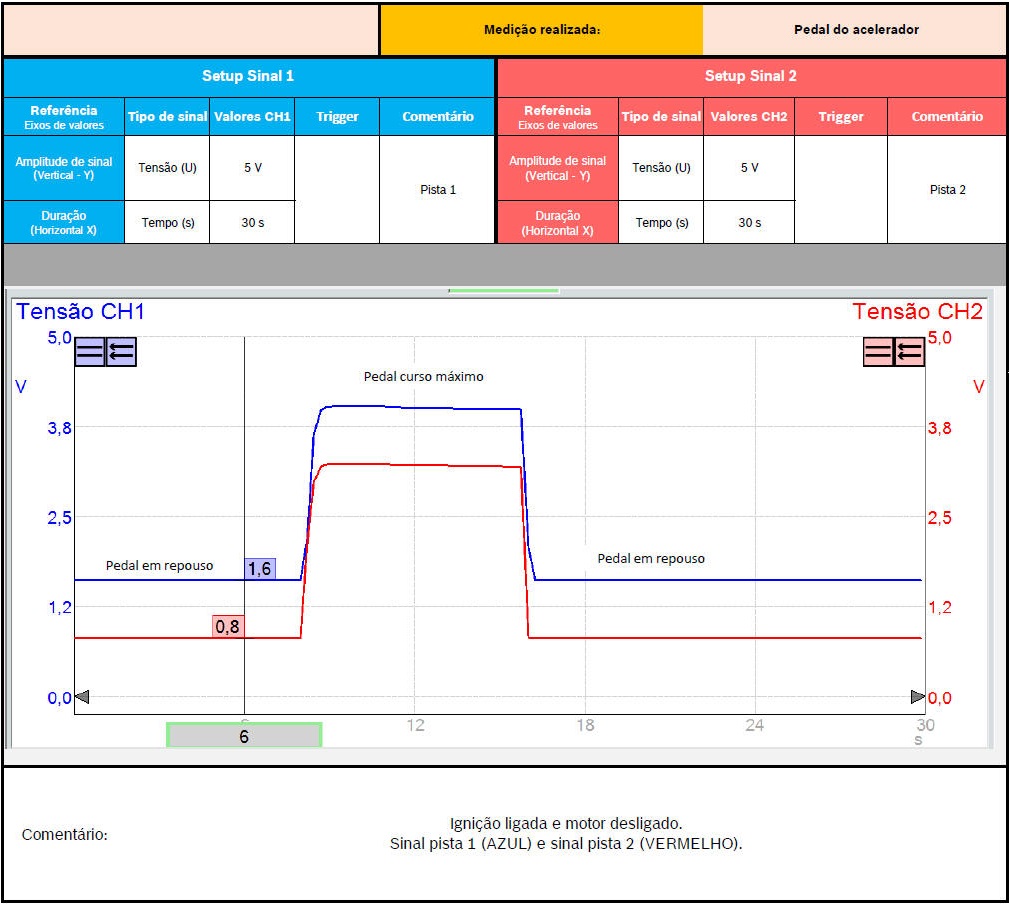Click the CH2 duration value 30 s
The image size is (1010, 906).
point(749,223)
